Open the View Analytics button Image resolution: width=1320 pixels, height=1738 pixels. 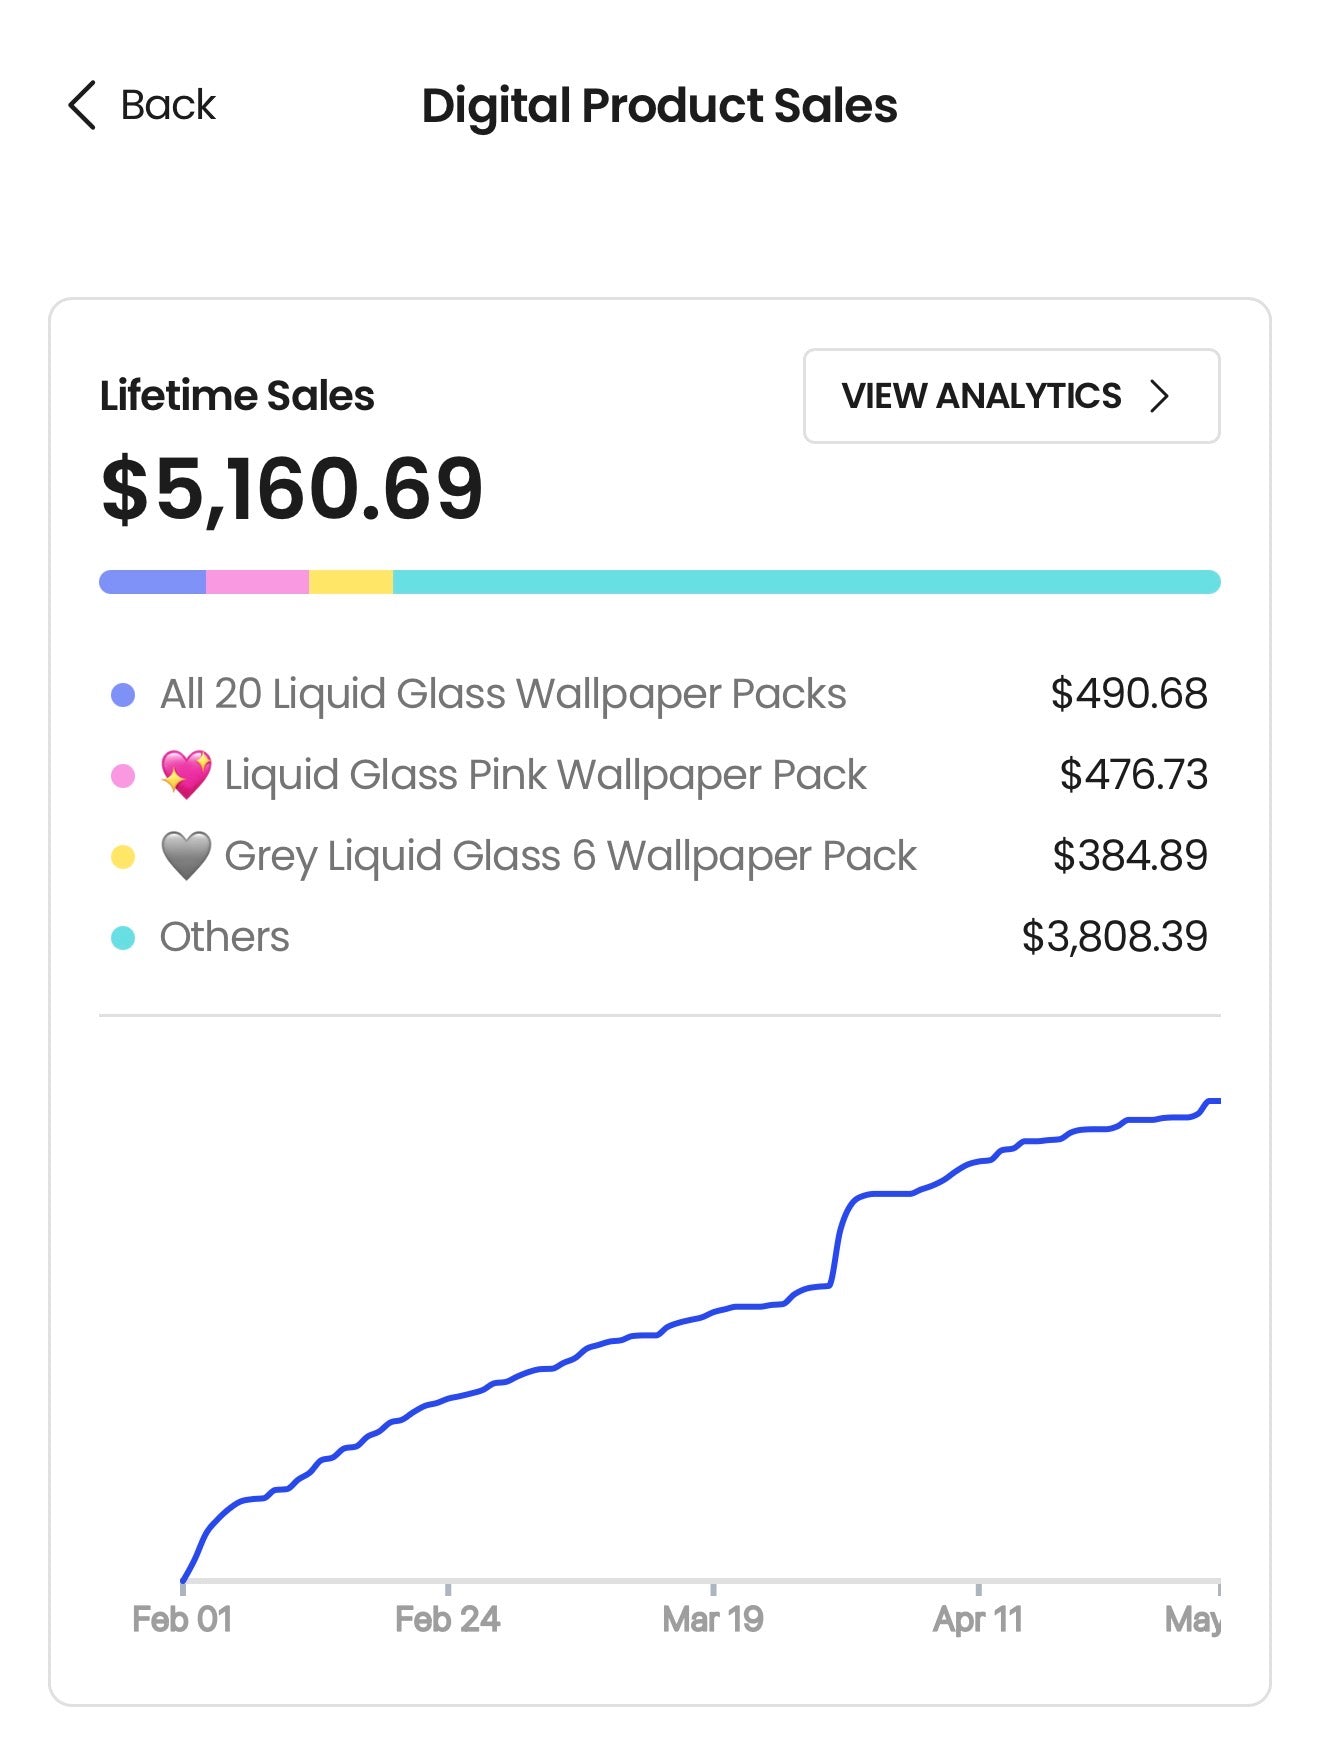click(x=1011, y=396)
